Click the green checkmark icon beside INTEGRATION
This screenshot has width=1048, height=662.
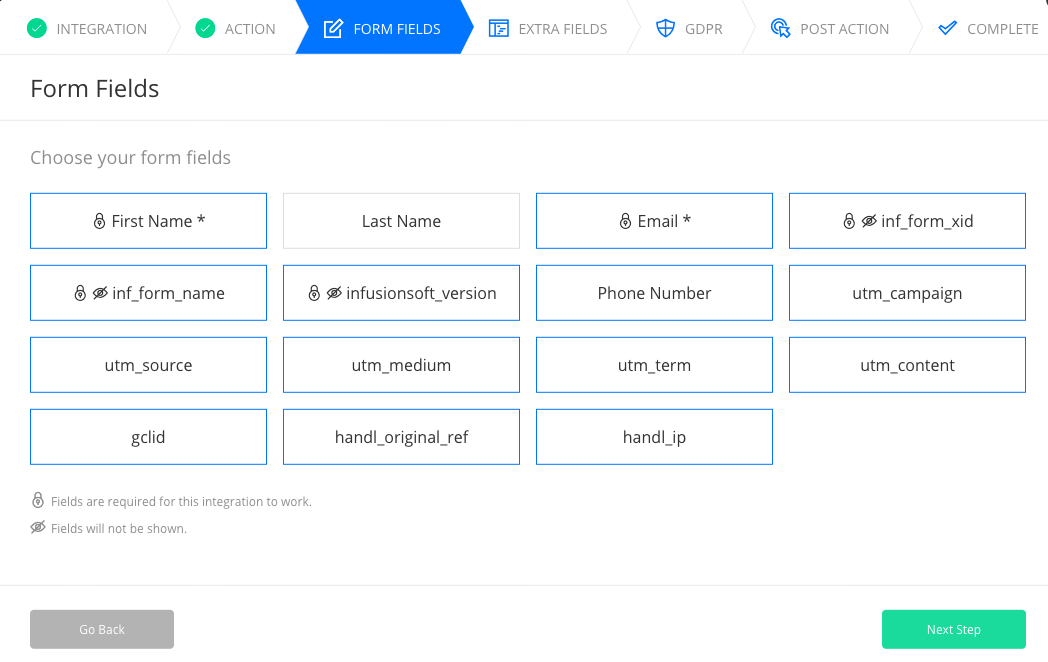[37, 29]
